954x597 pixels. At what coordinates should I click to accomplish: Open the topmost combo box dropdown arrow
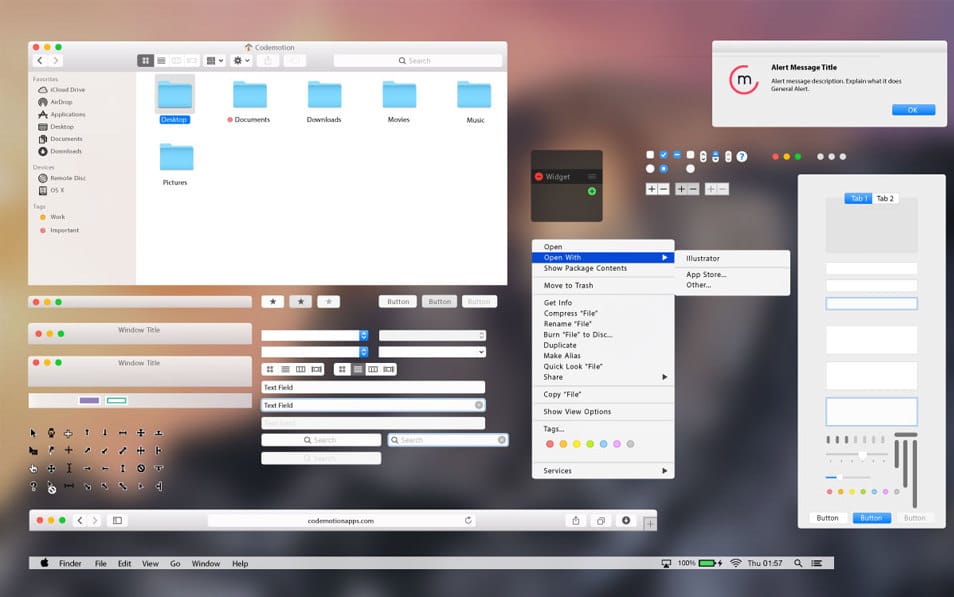pyautogui.click(x=363, y=335)
